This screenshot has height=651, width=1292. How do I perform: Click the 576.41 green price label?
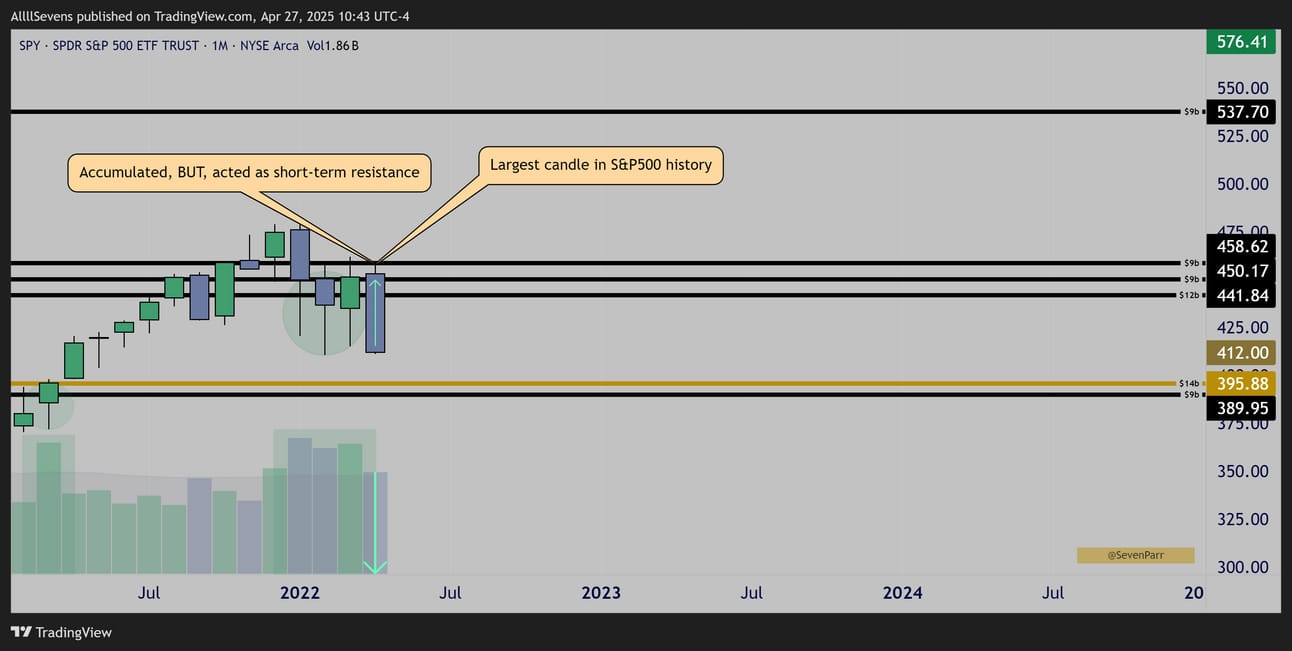tap(1241, 42)
